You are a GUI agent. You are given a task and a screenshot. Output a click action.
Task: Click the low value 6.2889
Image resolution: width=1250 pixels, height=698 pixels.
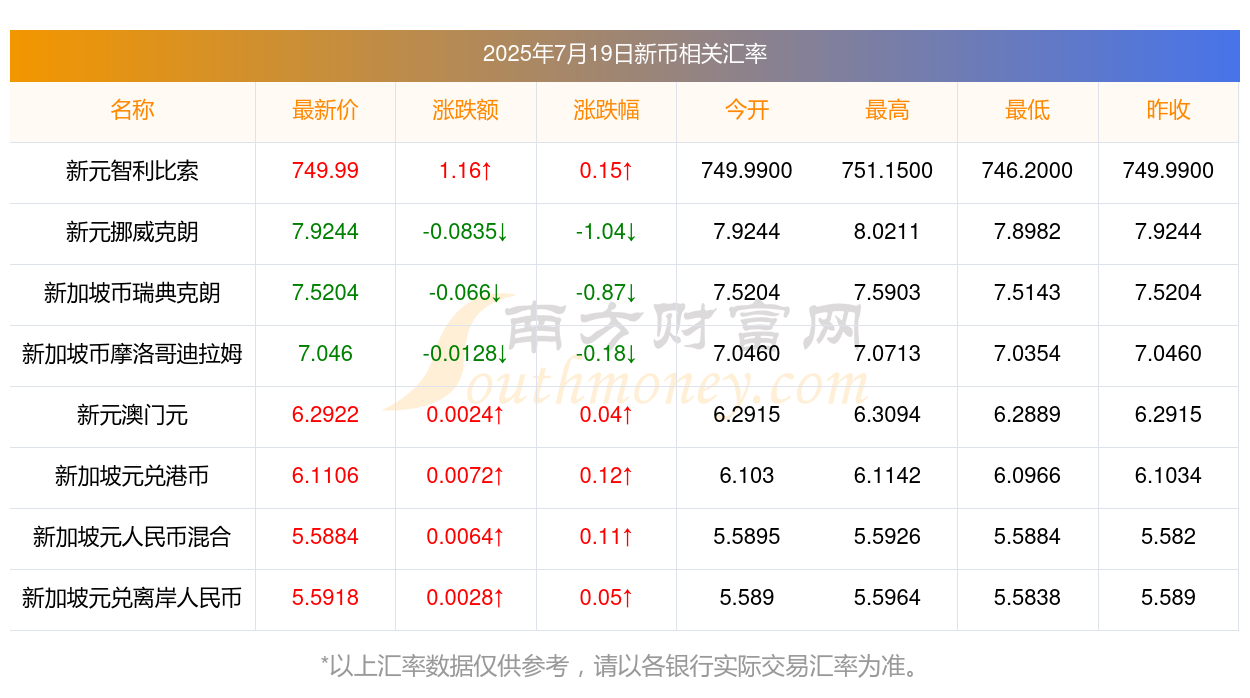tap(1028, 415)
